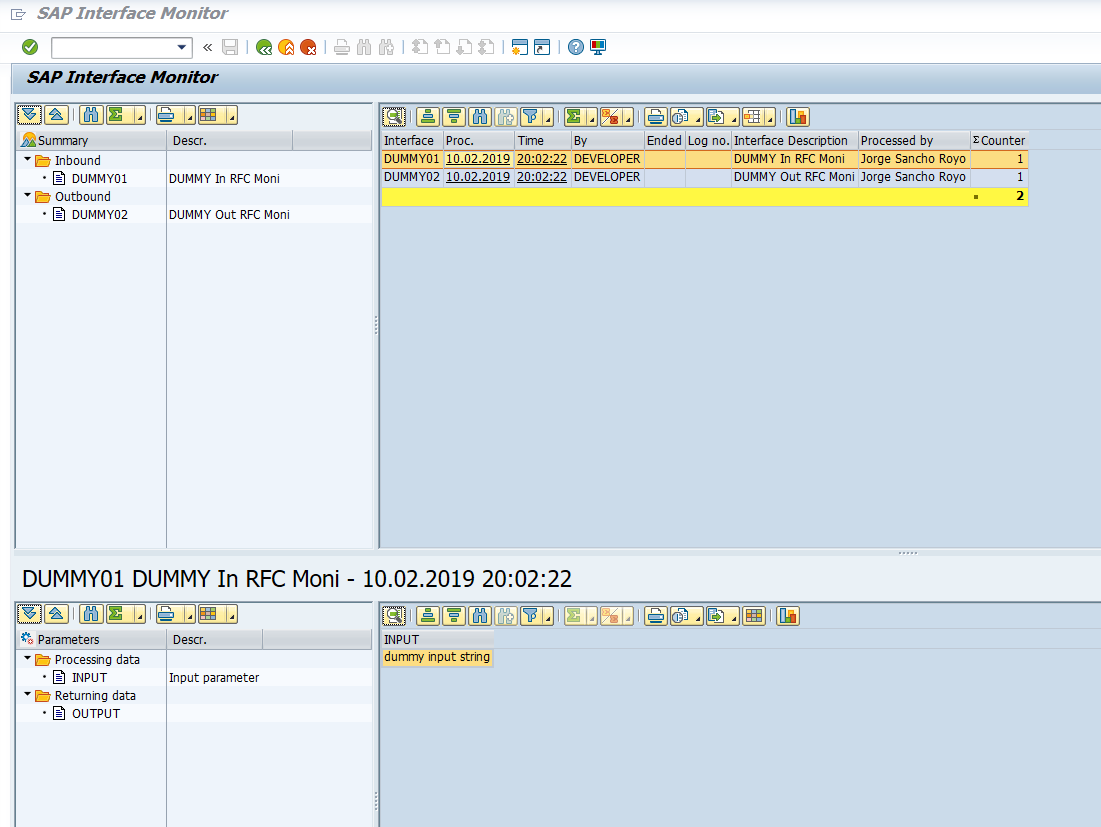Open Customize Local Layout monitor icon
The image size is (1101, 827).
pos(598,47)
